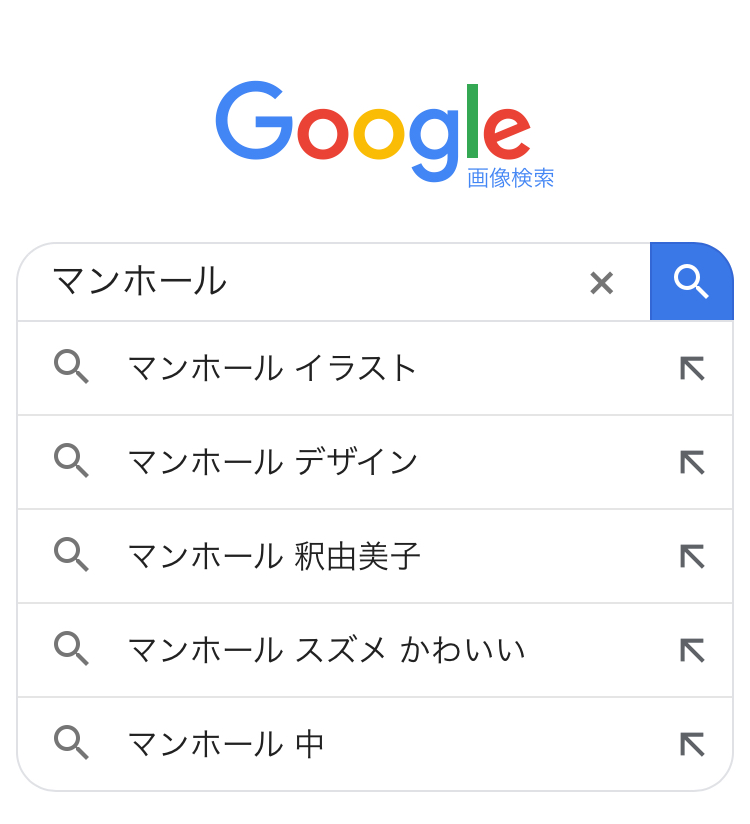The width and height of the screenshot is (750, 824).
Task: Pick suggestion マンホール スズメ かわいい
Action: coord(326,650)
